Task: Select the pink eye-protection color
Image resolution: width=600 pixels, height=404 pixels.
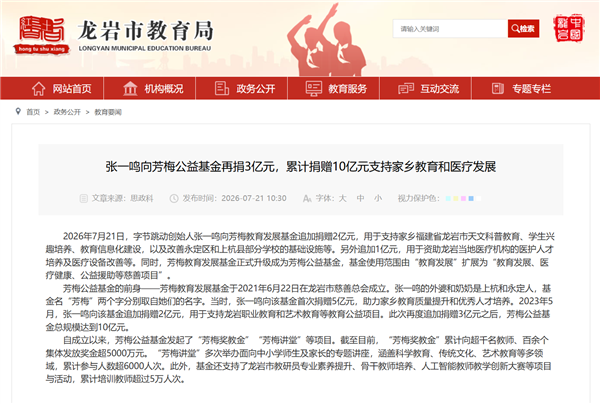Action: coord(463,199)
